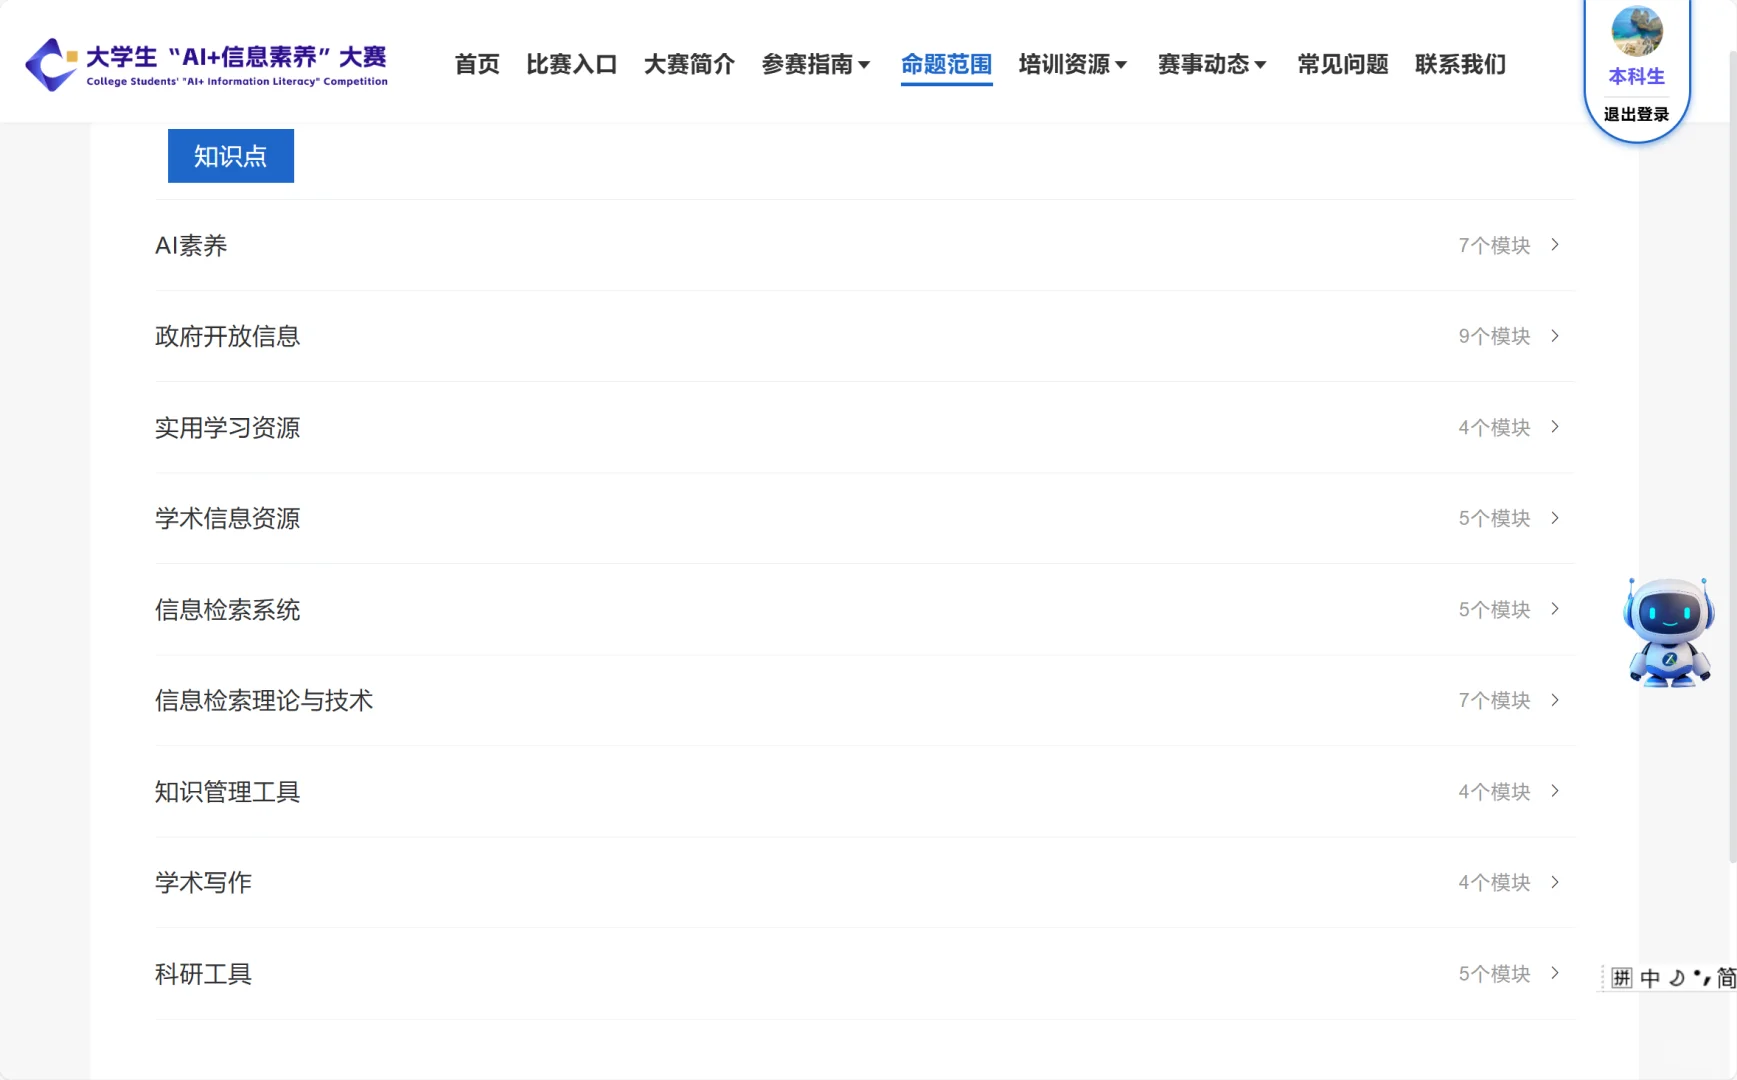Open the 赛事动态 dropdown menu

tap(1210, 64)
